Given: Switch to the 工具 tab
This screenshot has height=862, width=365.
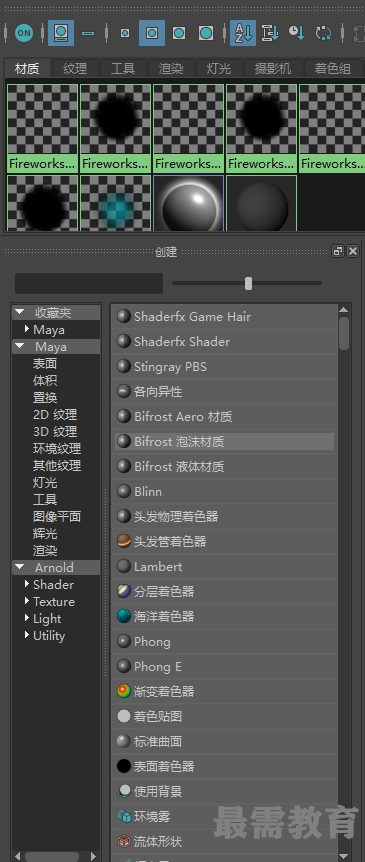Looking at the screenshot, I should pos(123,69).
